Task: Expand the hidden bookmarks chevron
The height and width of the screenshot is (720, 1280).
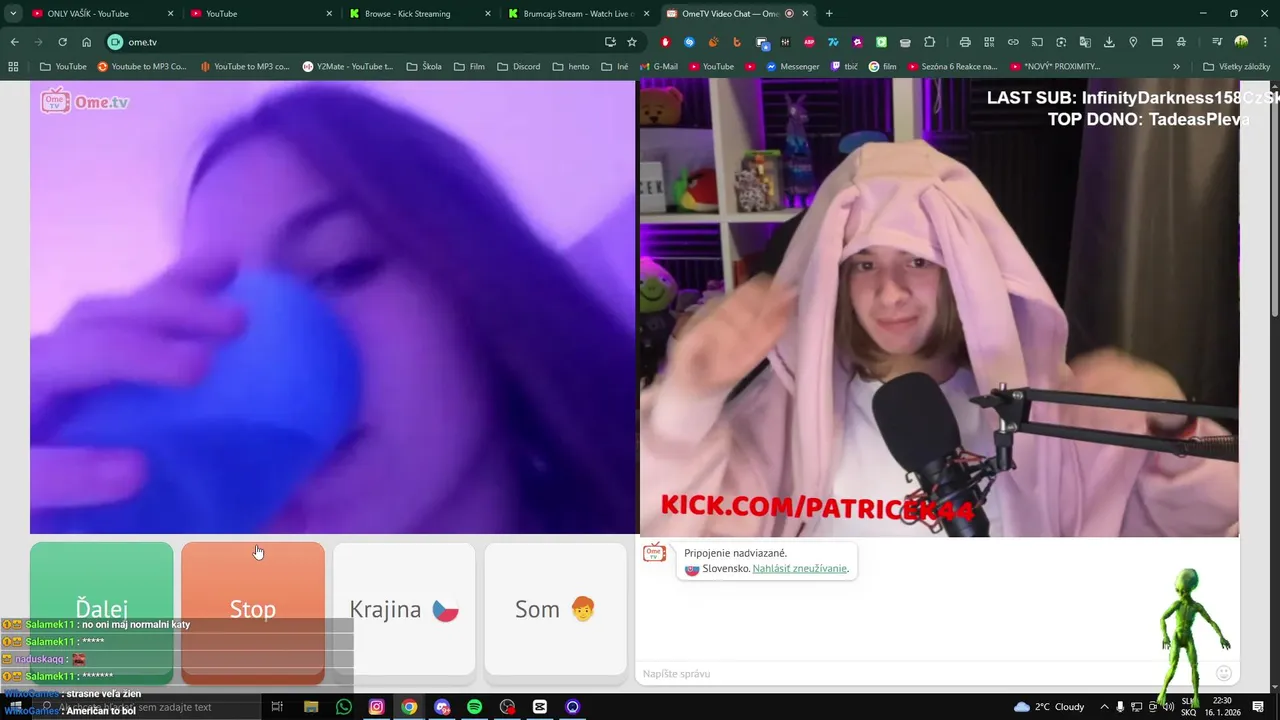Action: click(1176, 67)
